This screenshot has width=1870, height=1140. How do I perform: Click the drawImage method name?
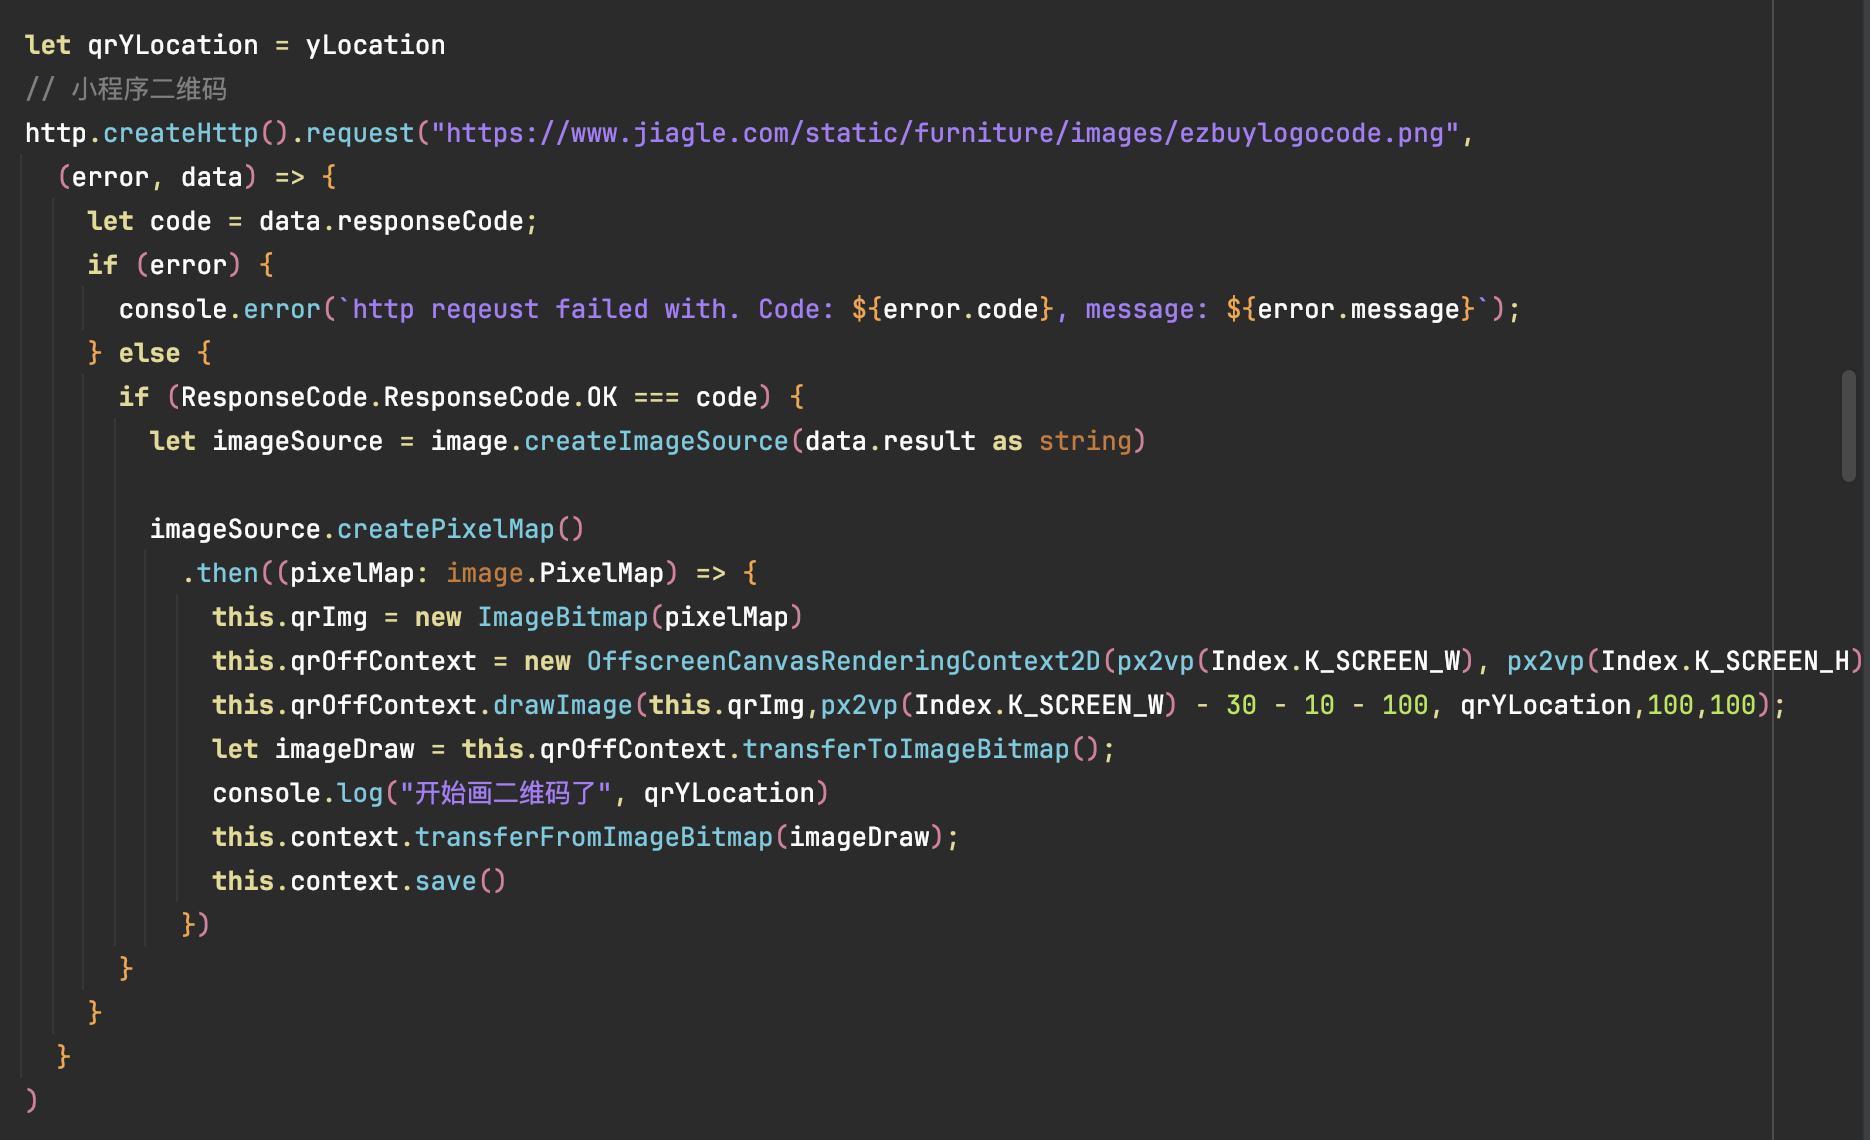tap(562, 705)
